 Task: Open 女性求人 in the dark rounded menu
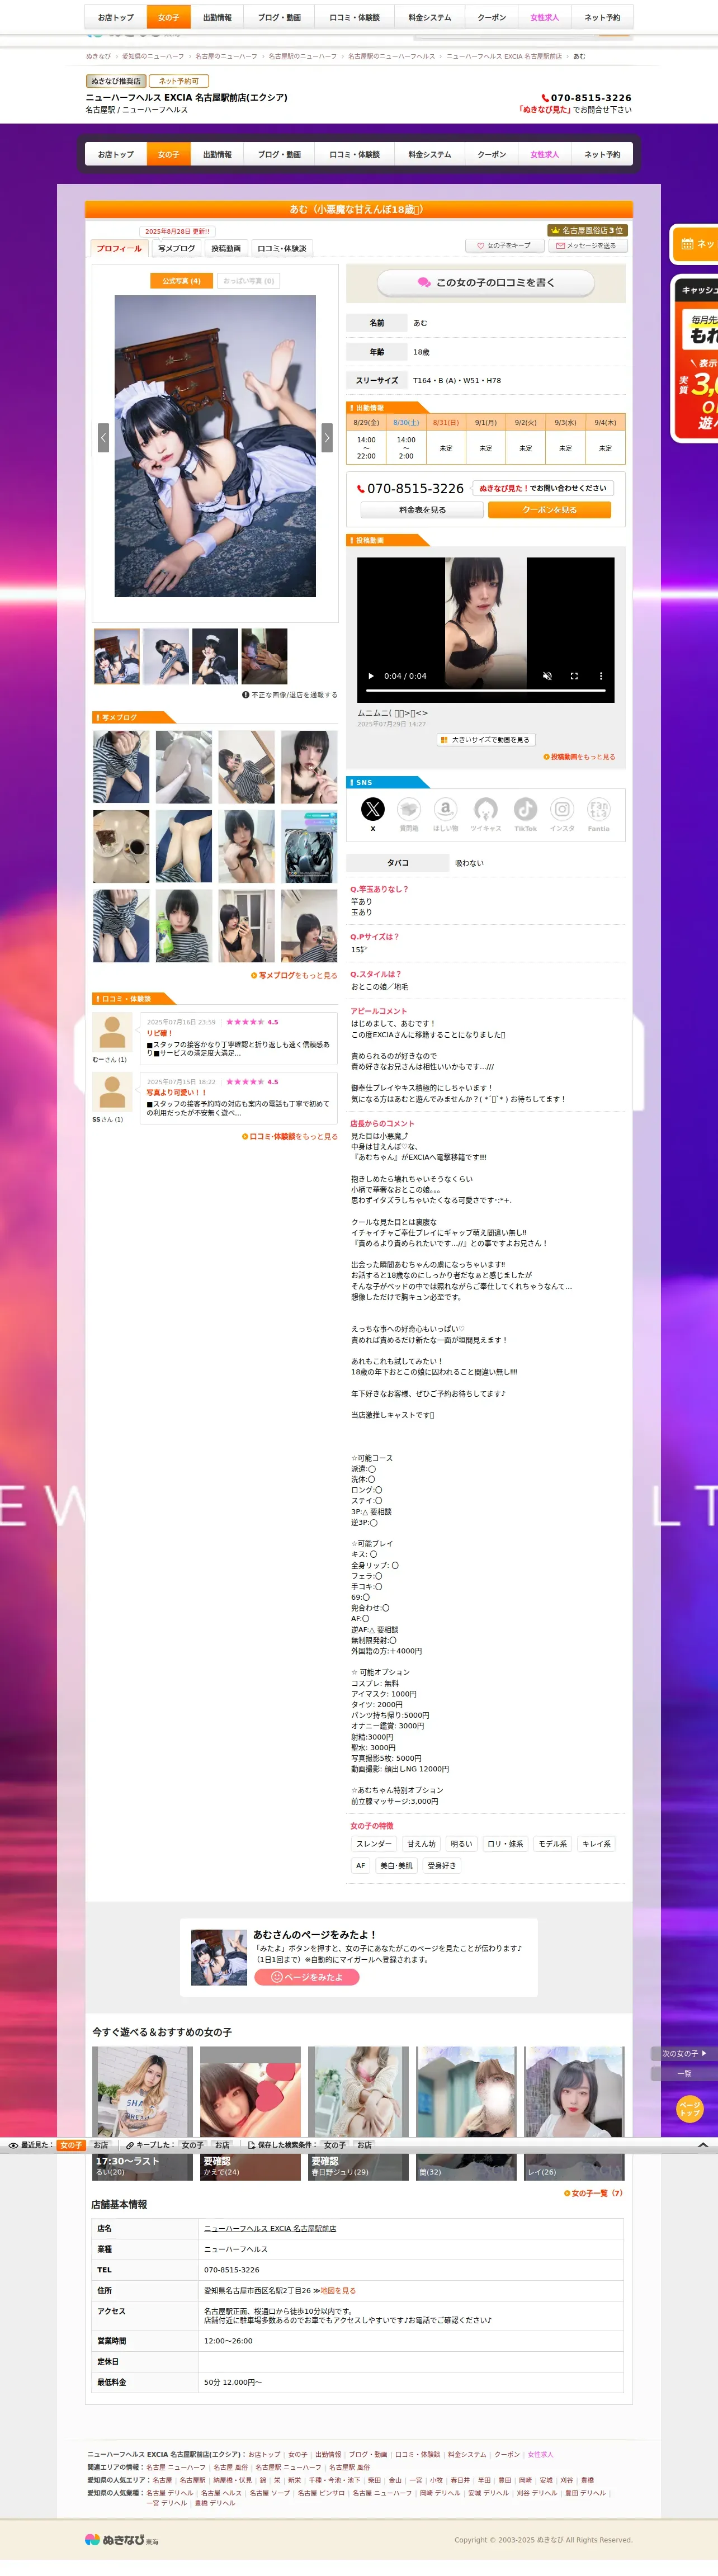click(x=545, y=155)
